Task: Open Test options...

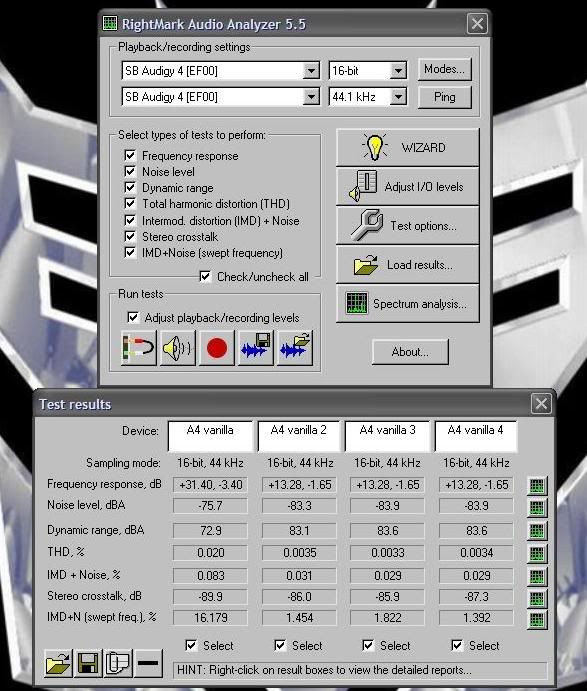Action: coord(407,226)
